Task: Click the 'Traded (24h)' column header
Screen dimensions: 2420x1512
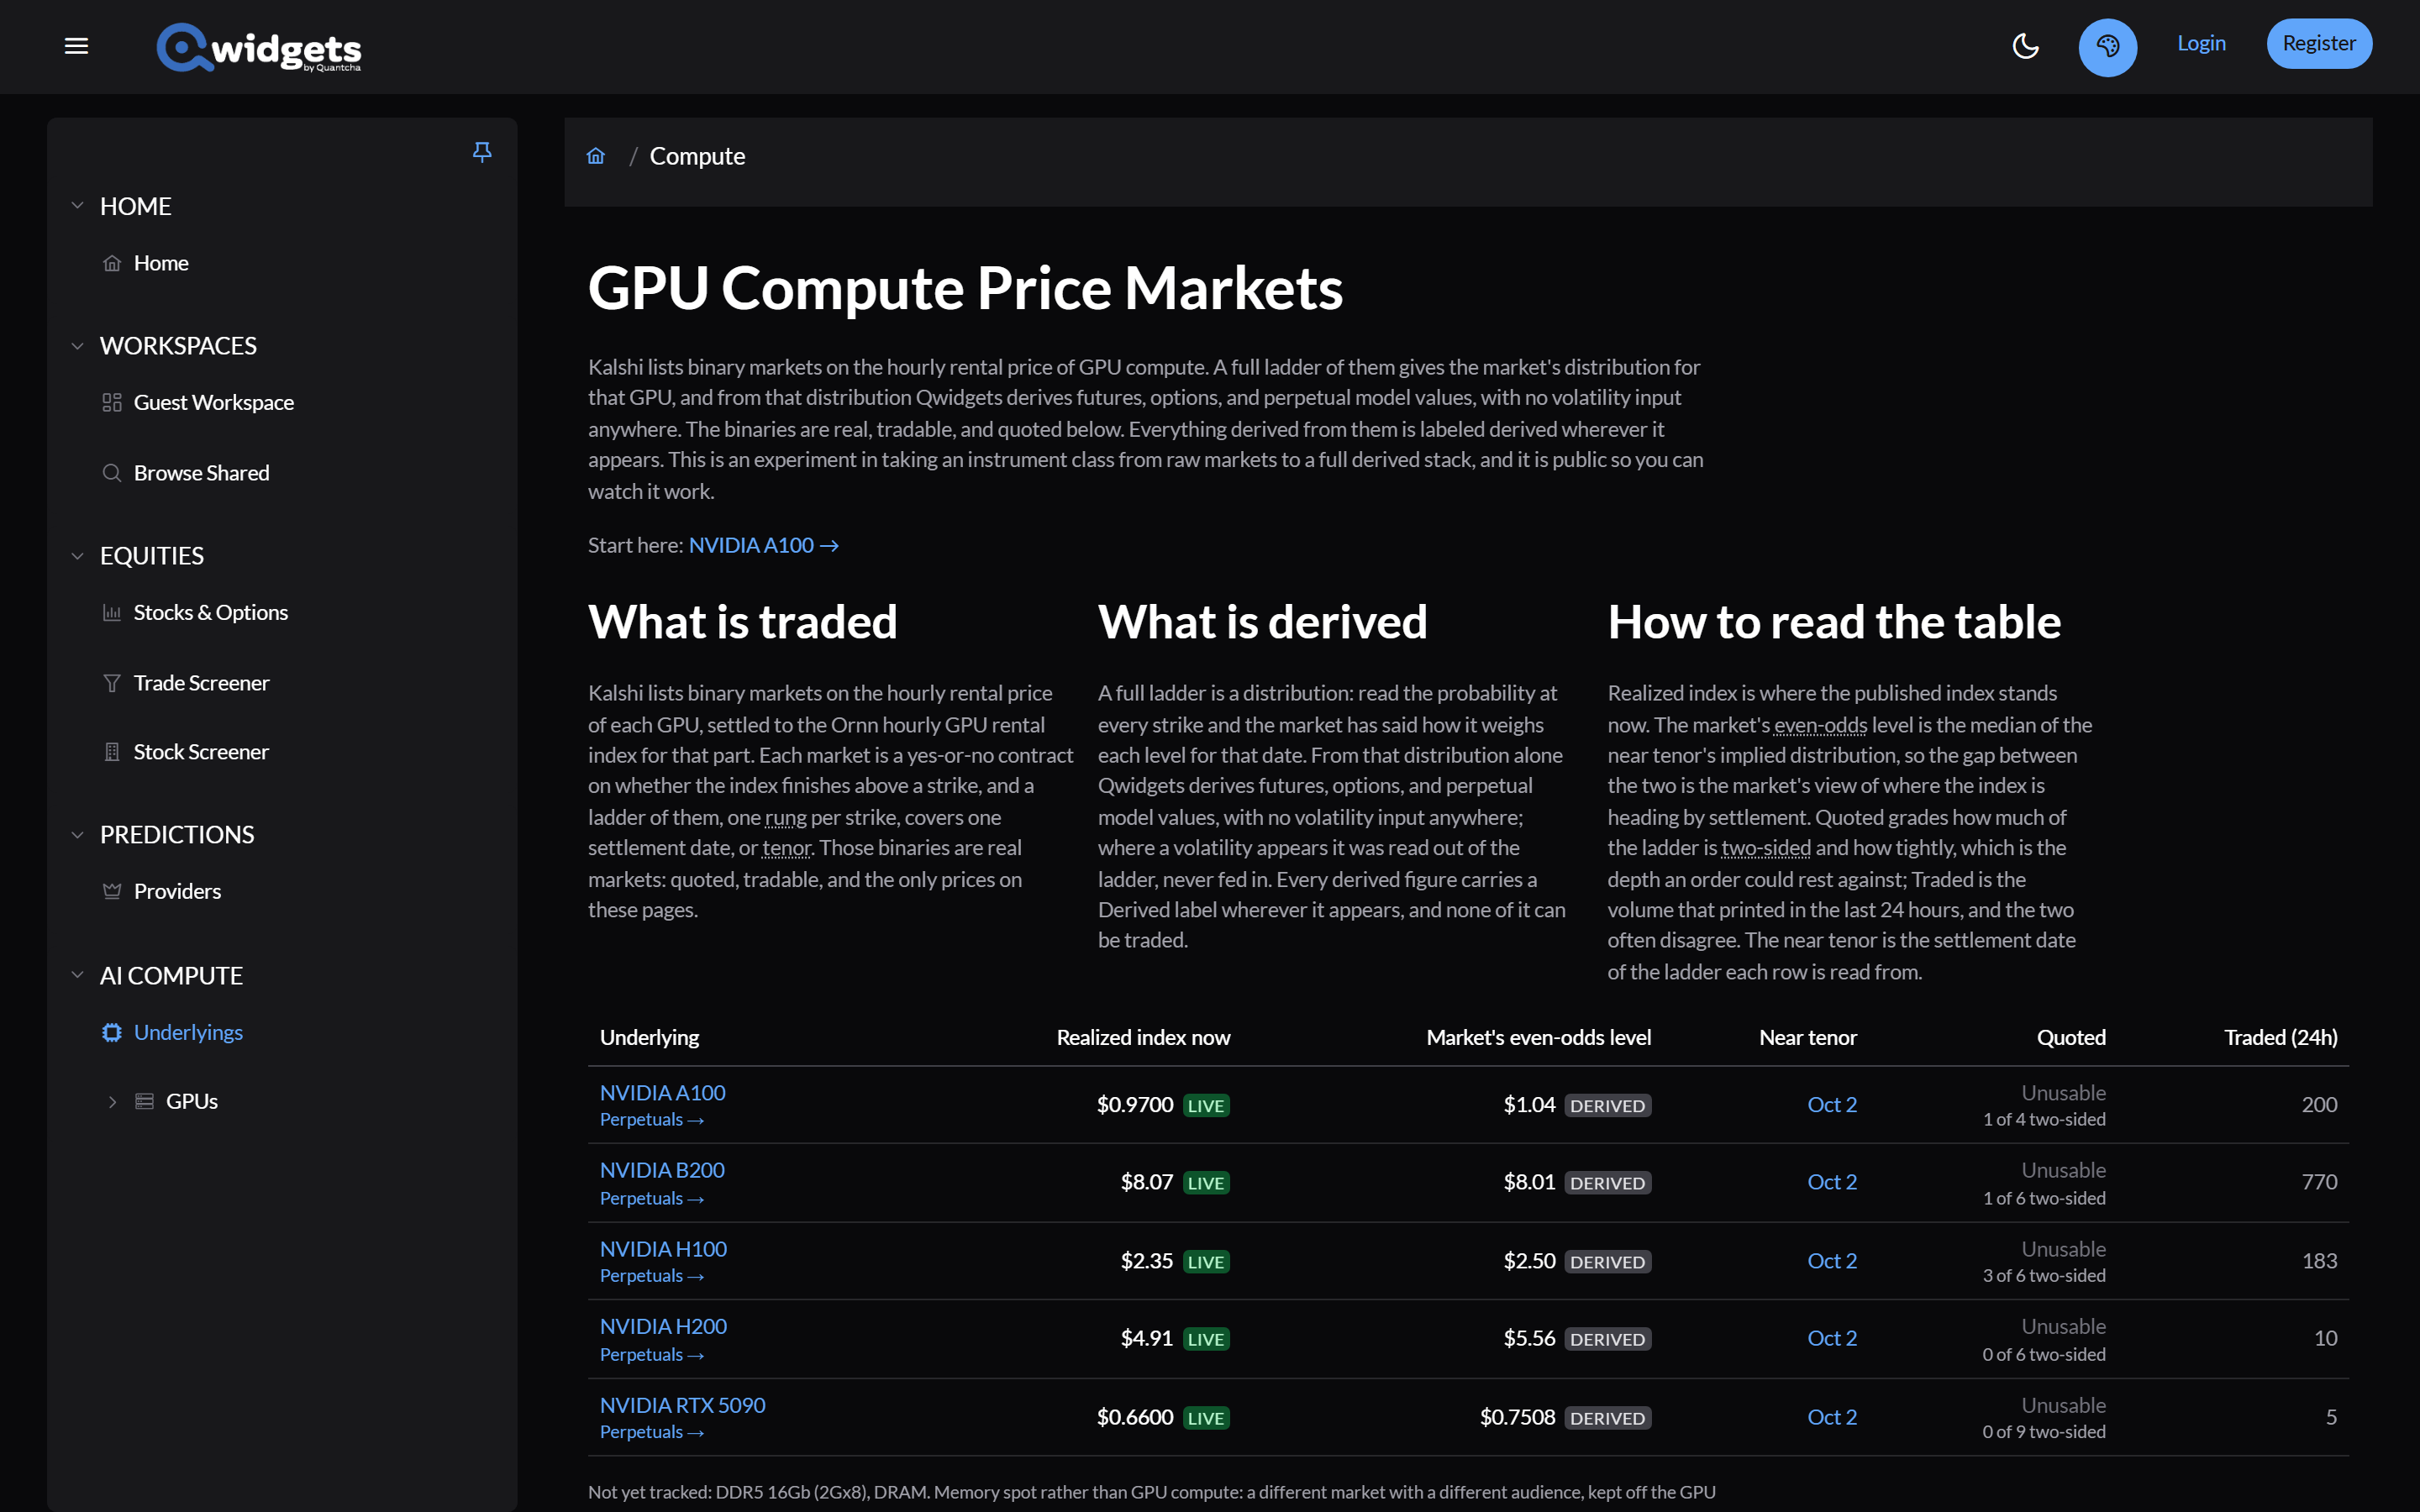Action: (x=2280, y=1038)
